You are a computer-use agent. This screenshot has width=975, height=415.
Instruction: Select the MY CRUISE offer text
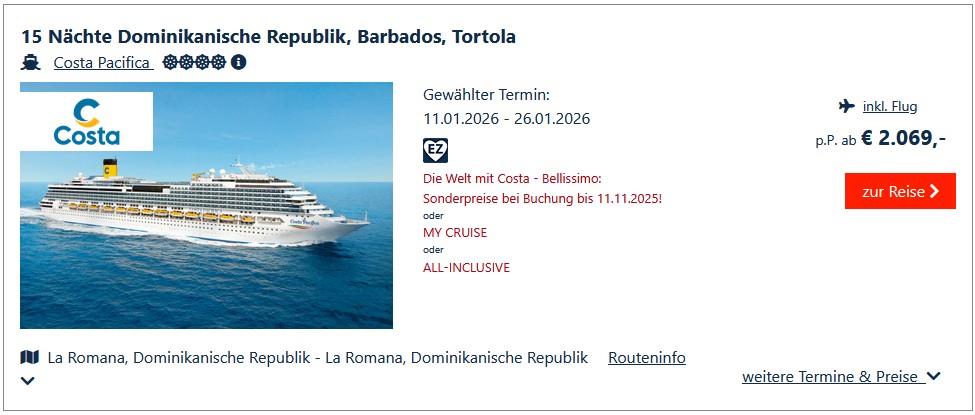point(455,232)
